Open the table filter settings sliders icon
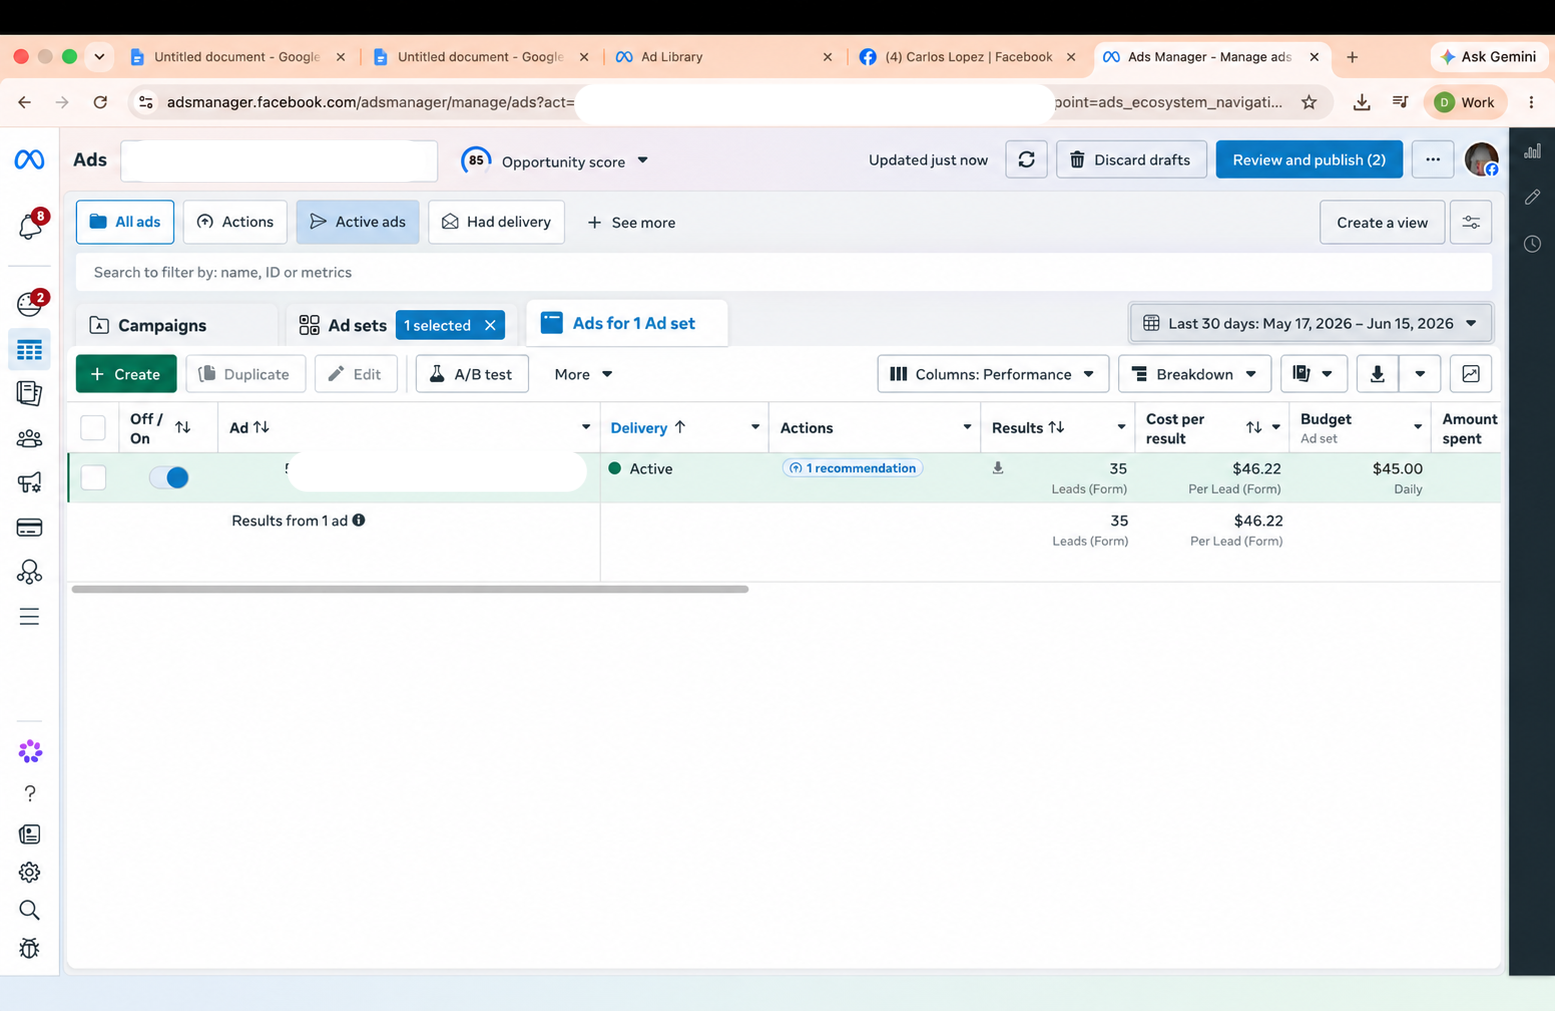This screenshot has width=1555, height=1011. tap(1471, 222)
